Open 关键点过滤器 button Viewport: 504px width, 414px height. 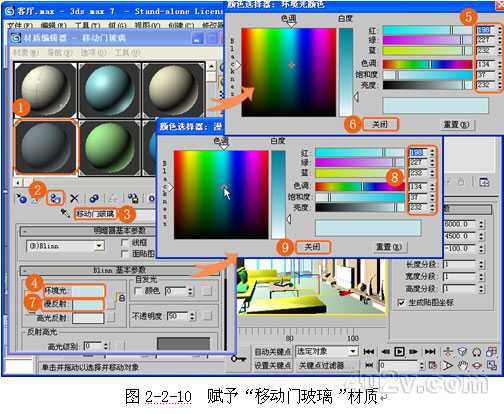pos(322,365)
